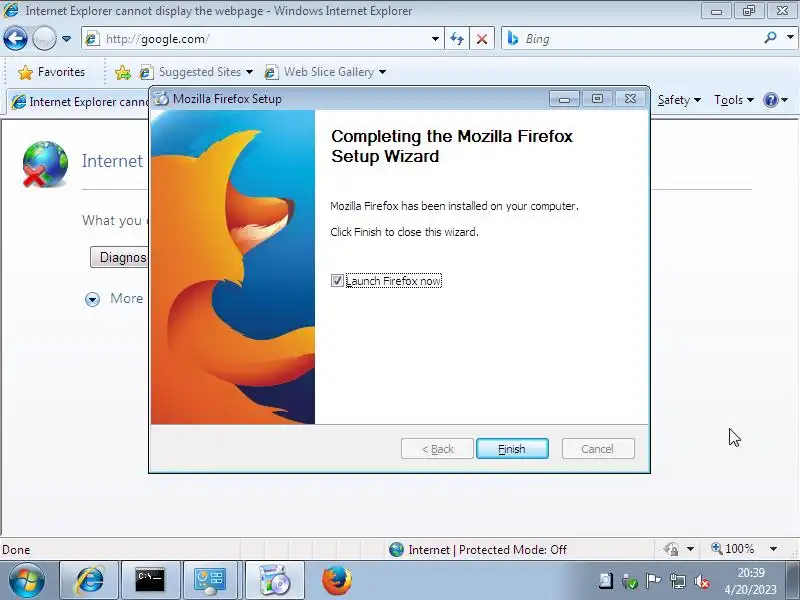Open the Windows Start orb
Screen dimensions: 800x600
pos(27,580)
